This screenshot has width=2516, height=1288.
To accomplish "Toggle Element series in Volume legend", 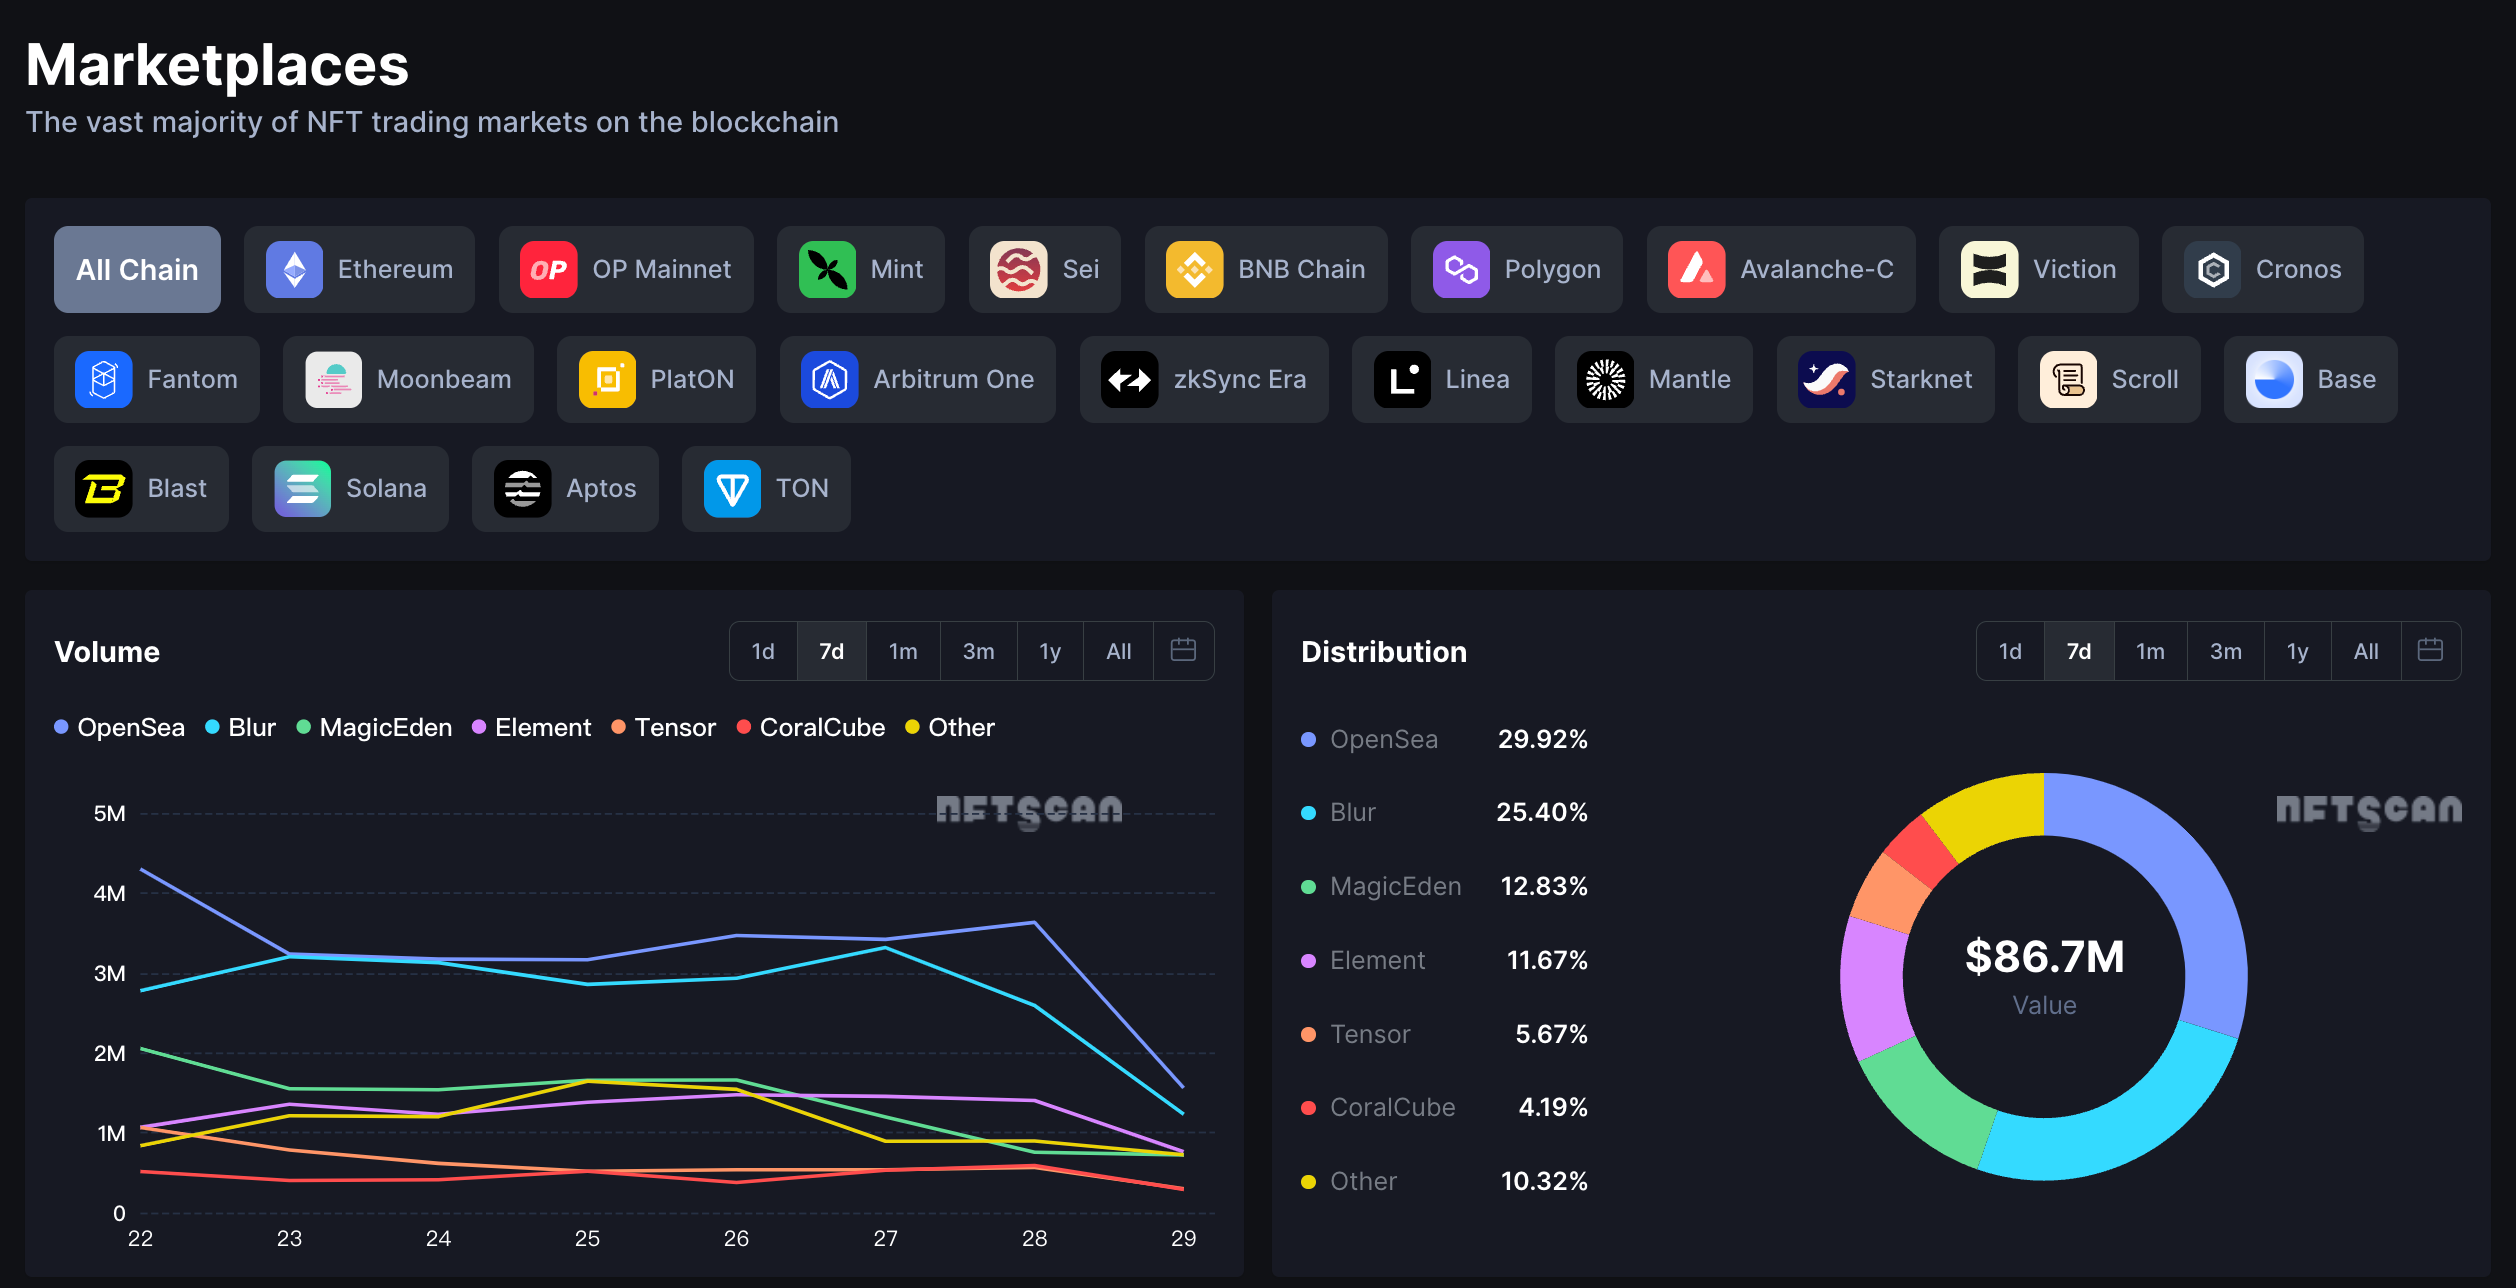I will pyautogui.click(x=531, y=727).
